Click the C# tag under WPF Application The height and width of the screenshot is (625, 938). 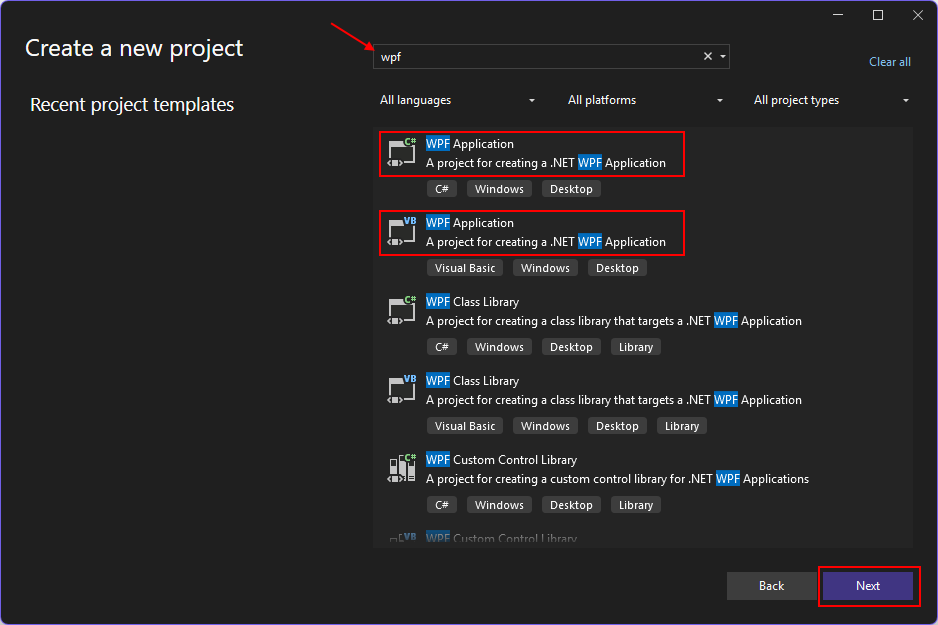pos(442,188)
